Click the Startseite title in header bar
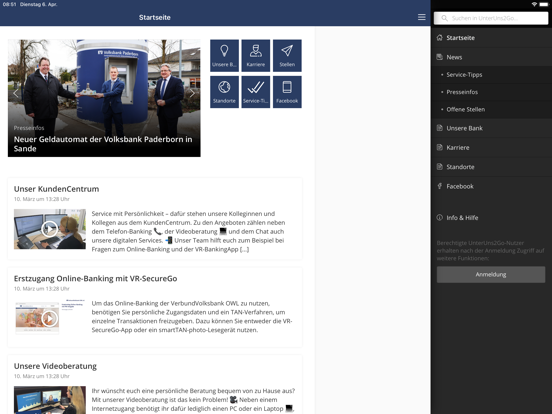552x414 pixels. [x=155, y=17]
